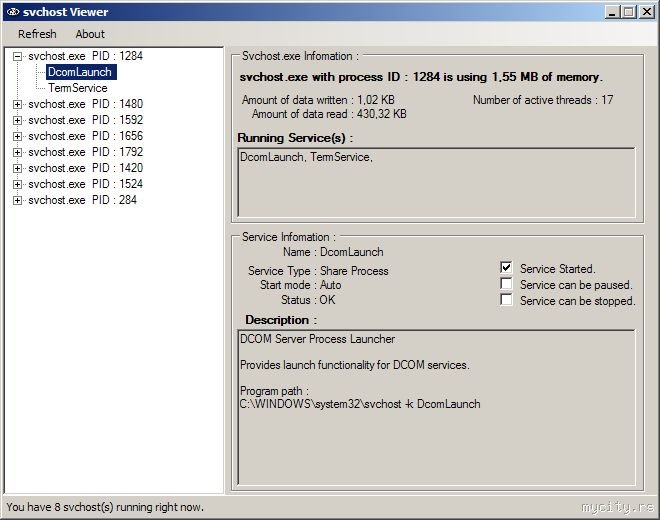Select the DcomLaunch tree item

(x=81, y=72)
